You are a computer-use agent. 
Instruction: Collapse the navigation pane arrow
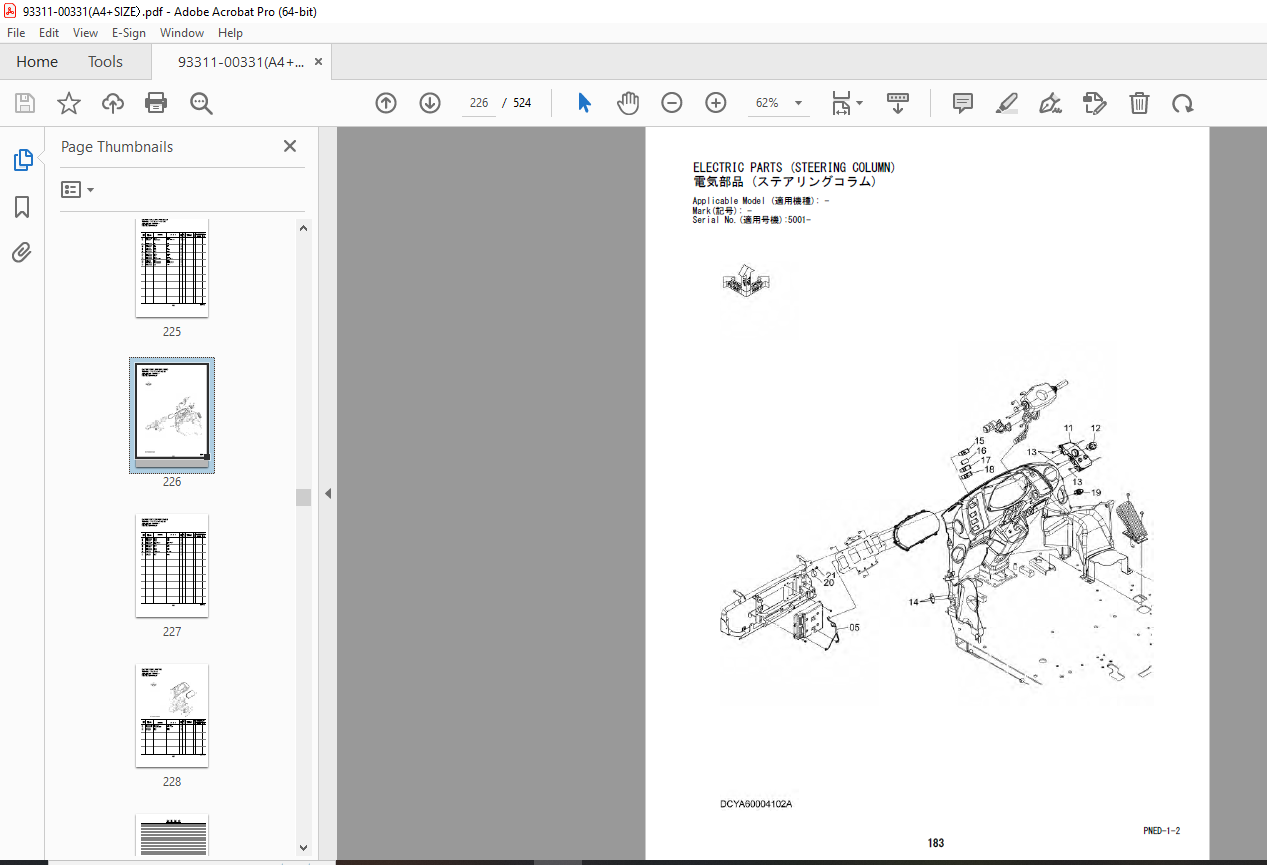click(x=327, y=493)
